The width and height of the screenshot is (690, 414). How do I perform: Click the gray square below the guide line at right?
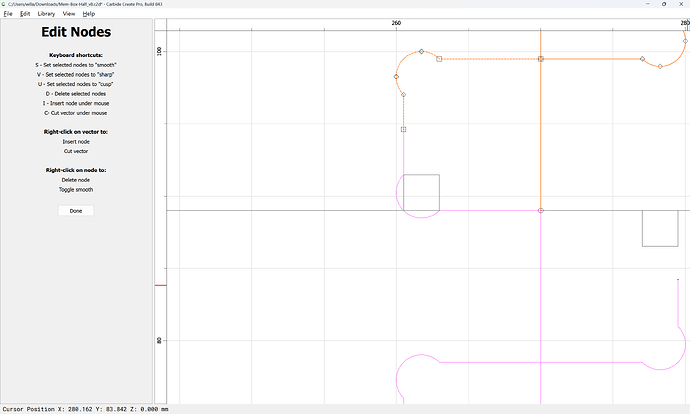[660, 228]
